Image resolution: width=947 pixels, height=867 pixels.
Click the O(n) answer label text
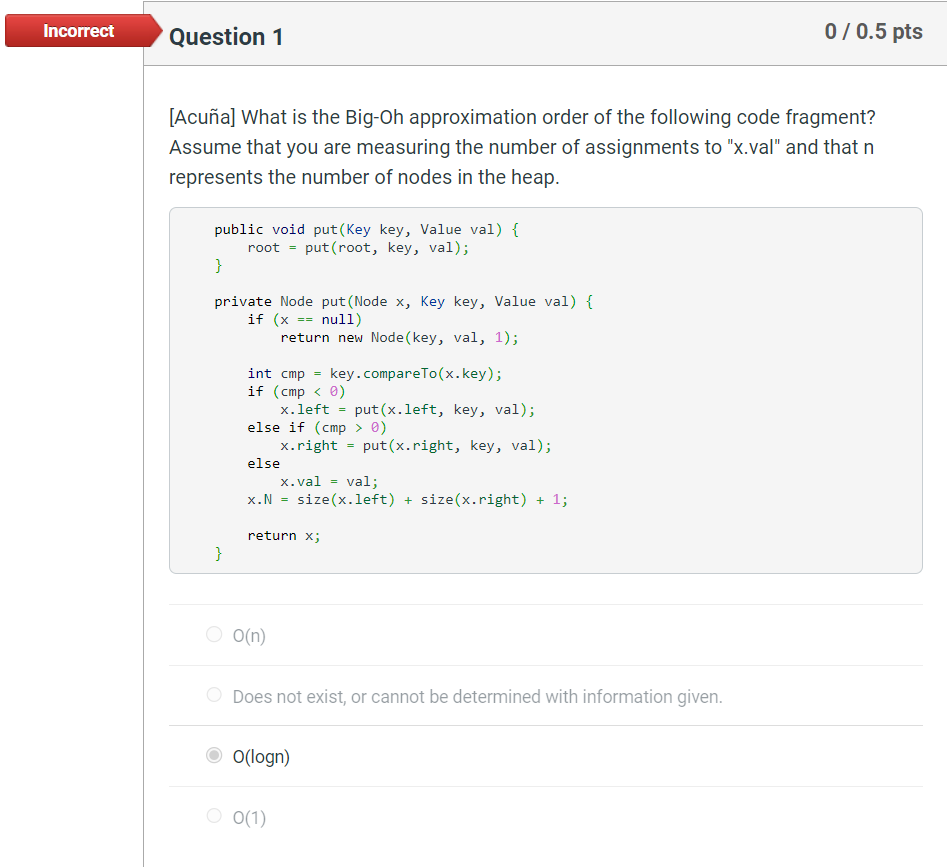point(249,634)
